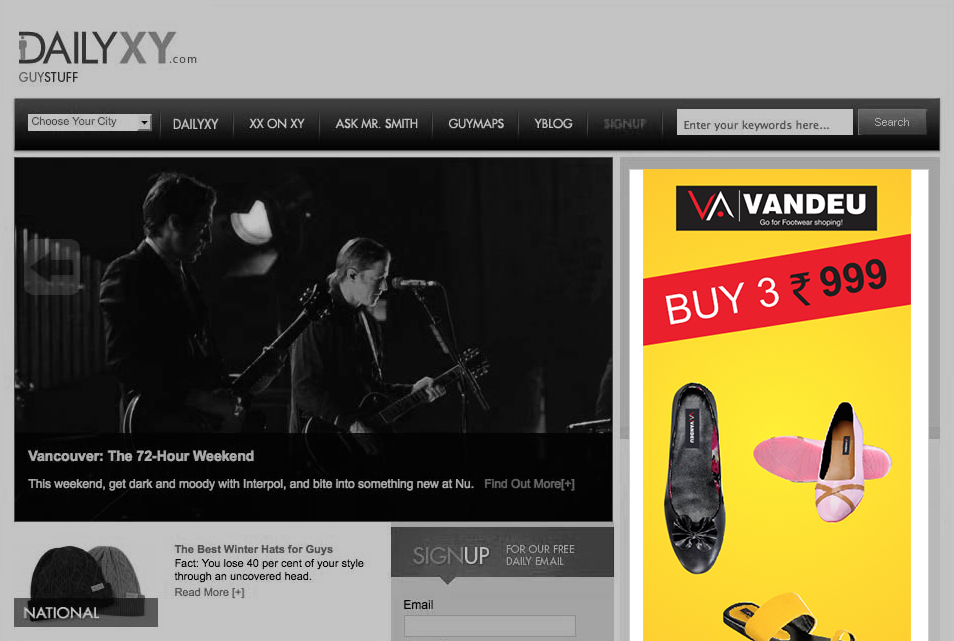Click the Email input field in signup
This screenshot has height=641, width=954.
coord(490,626)
